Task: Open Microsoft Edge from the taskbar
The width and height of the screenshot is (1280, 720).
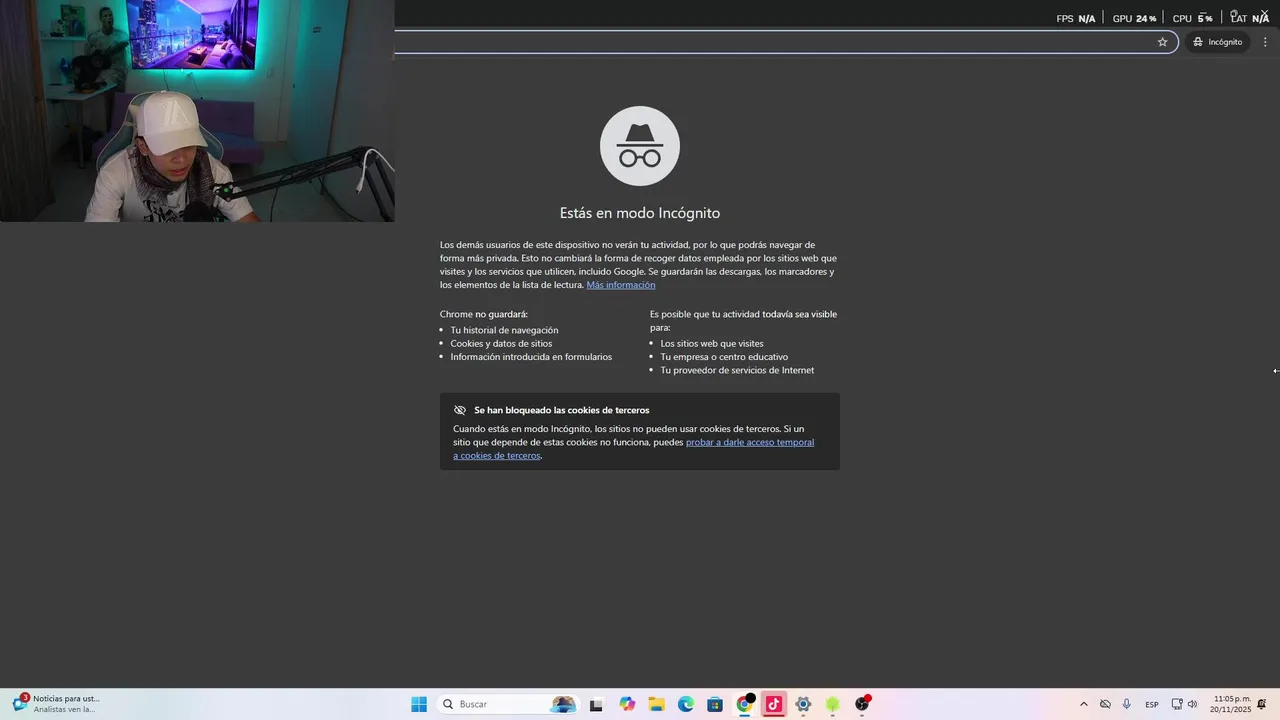Action: (685, 704)
